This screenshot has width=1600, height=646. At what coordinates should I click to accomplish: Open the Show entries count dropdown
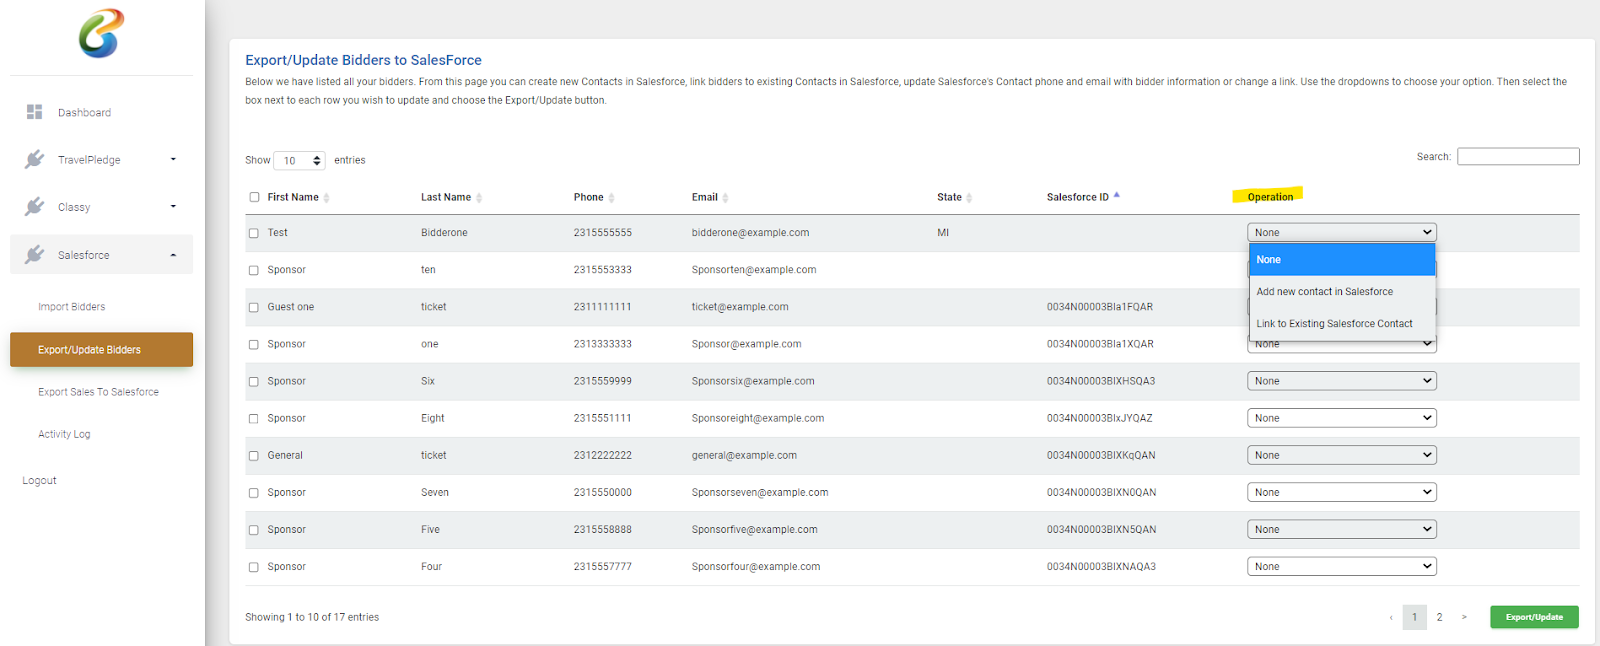(x=299, y=160)
